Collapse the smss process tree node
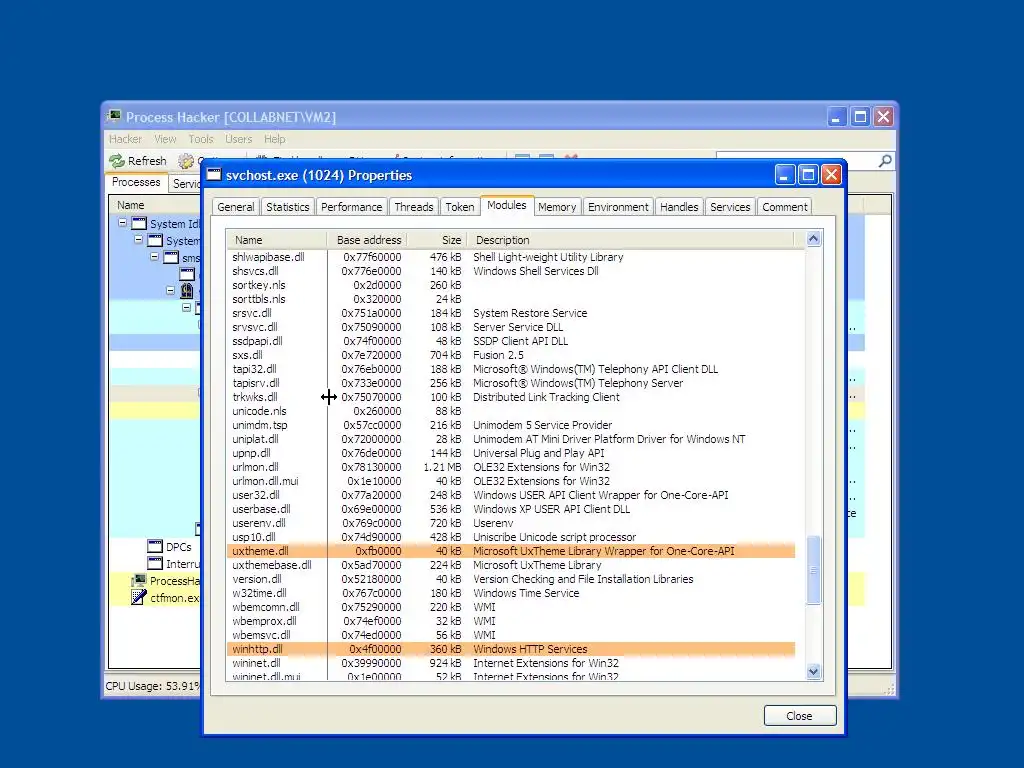The width and height of the screenshot is (1024, 768). point(154,257)
